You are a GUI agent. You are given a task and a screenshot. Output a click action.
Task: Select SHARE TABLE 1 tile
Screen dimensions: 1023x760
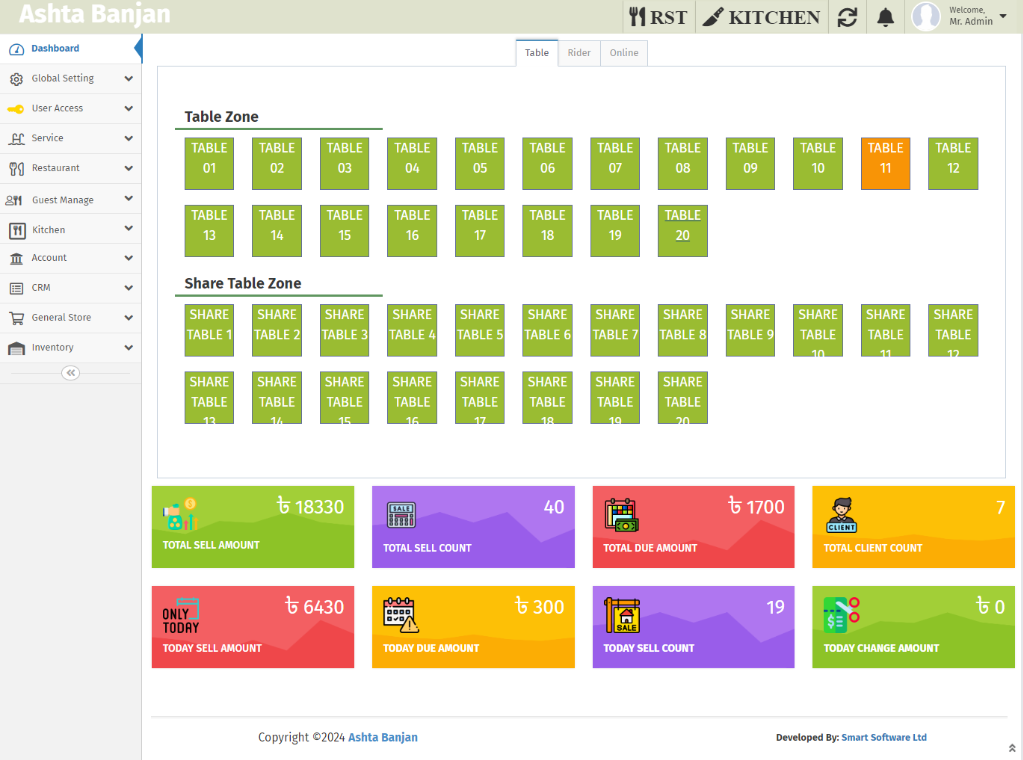[209, 330]
